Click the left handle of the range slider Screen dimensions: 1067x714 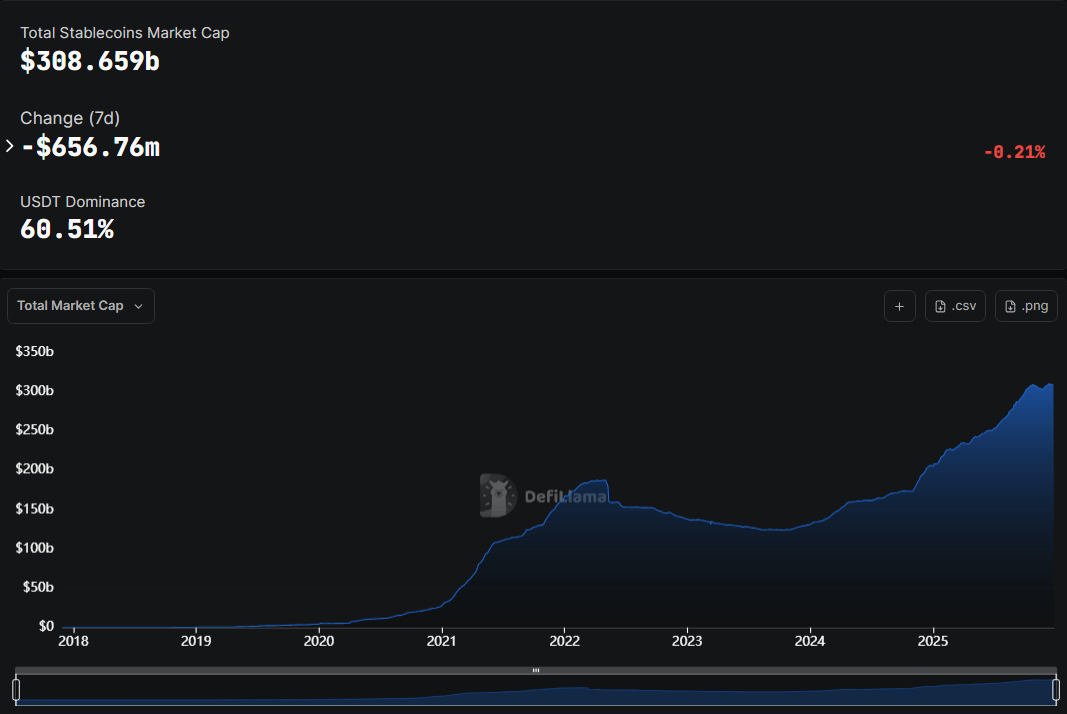click(16, 689)
